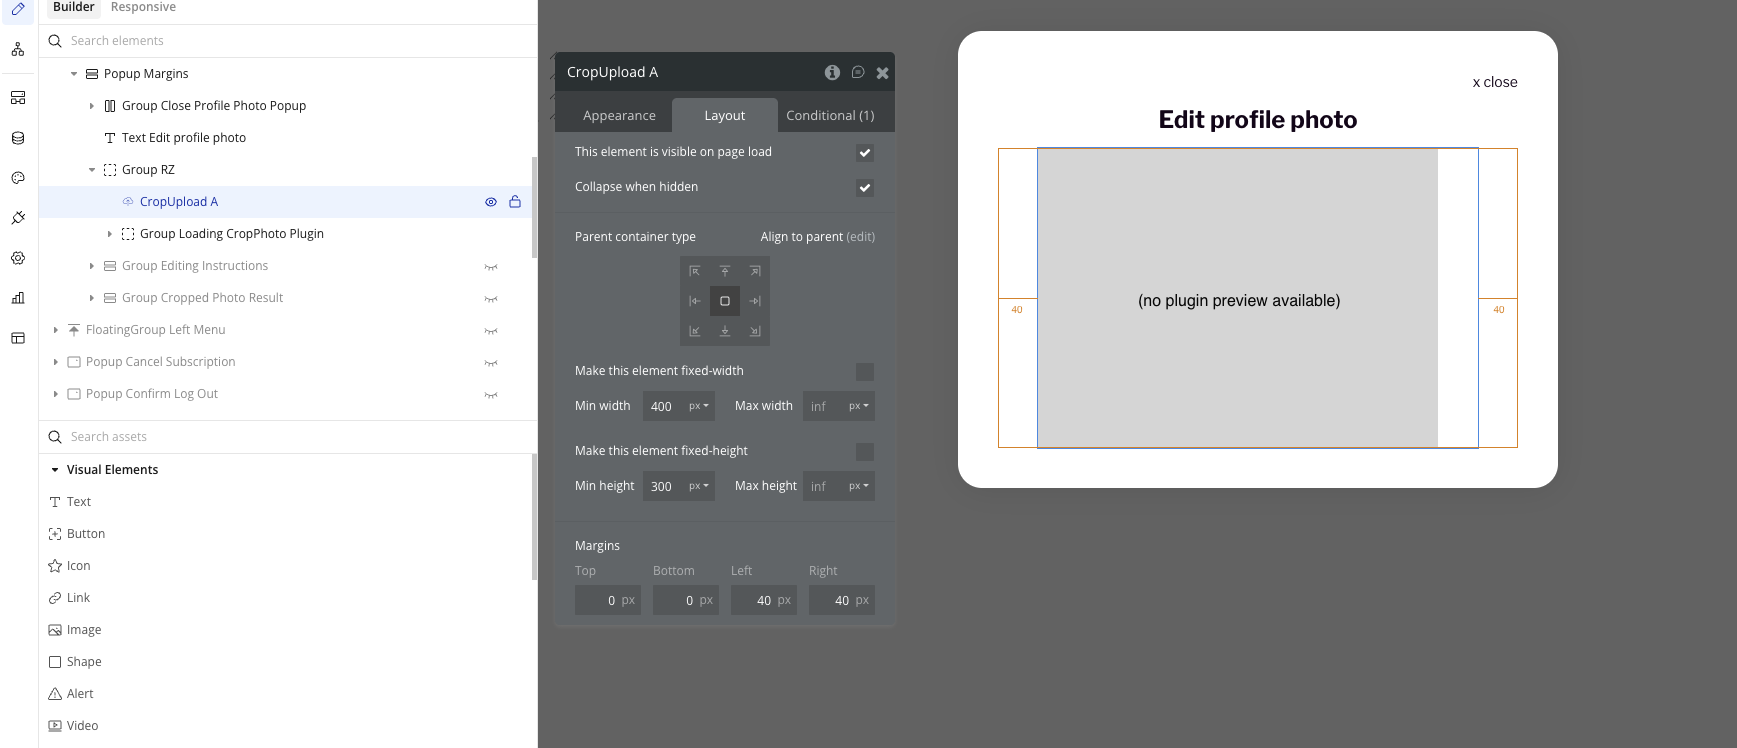Viewport: 1737px width, 748px height.
Task: Expand the Group Loading CropPhoto Plugin tree item
Action: (x=110, y=234)
